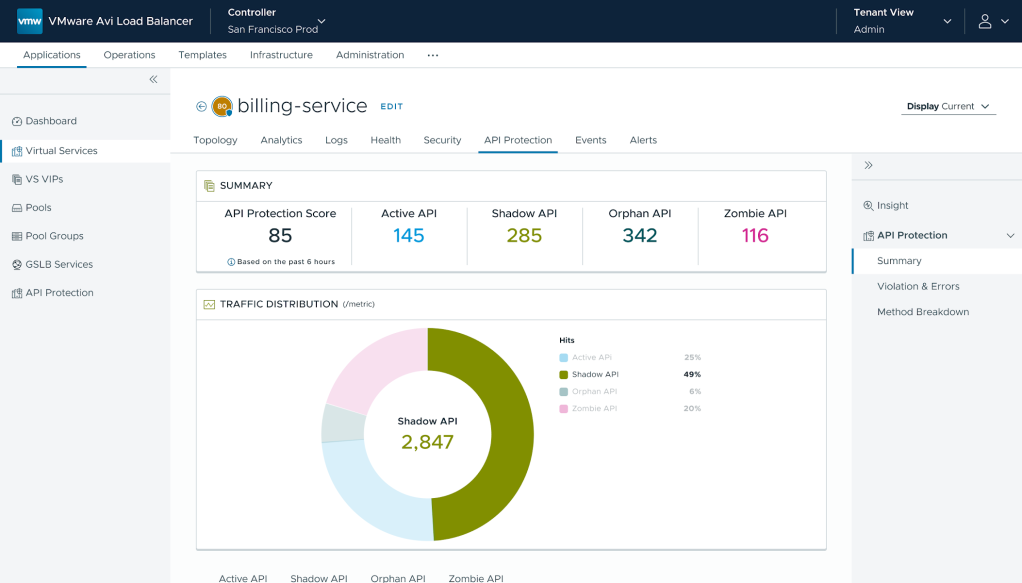Open the Display Current dropdown
This screenshot has width=1022, height=583.
click(x=948, y=106)
